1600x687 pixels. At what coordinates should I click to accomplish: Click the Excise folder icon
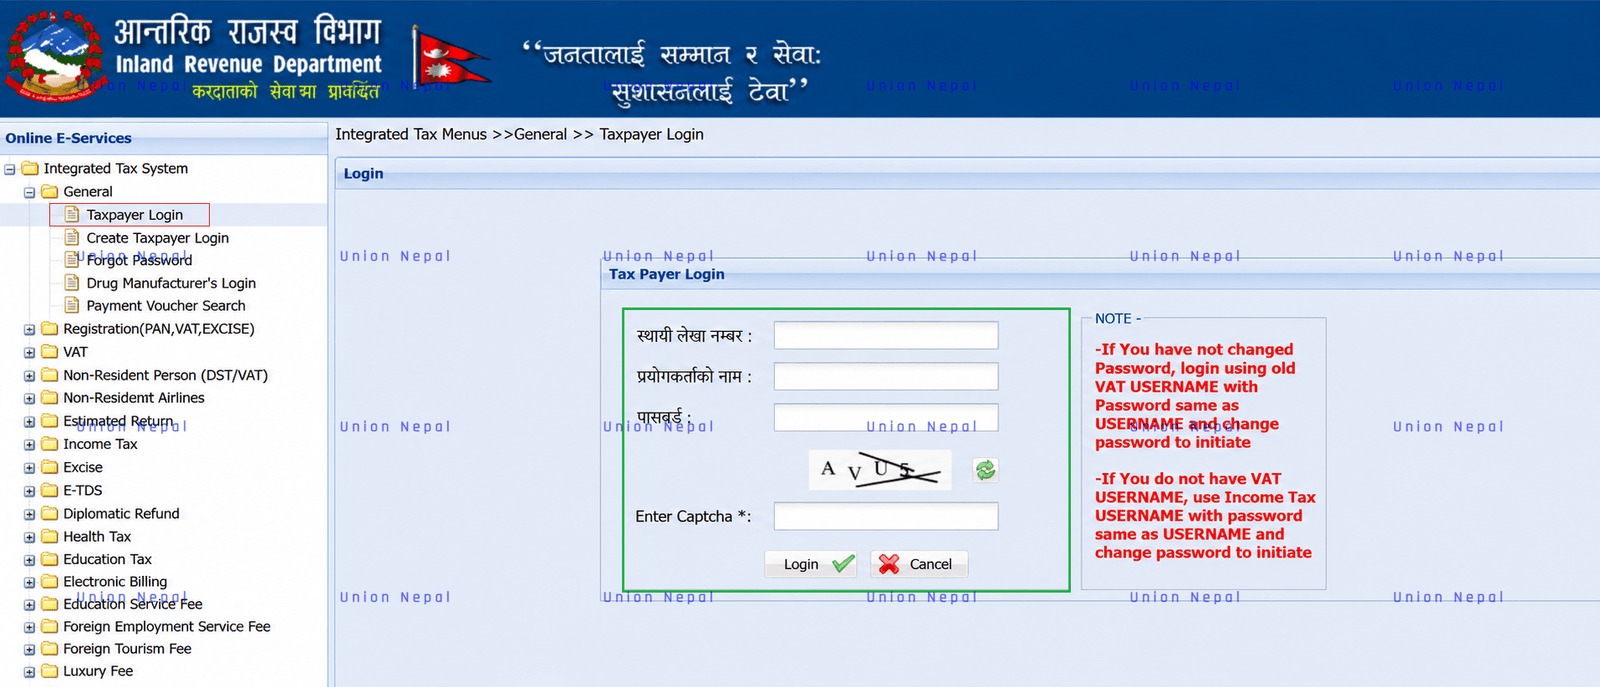tap(49, 467)
